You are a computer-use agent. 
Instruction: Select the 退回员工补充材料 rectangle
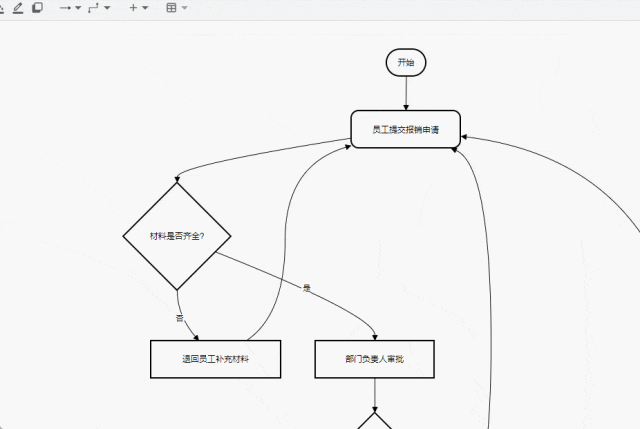216,359
